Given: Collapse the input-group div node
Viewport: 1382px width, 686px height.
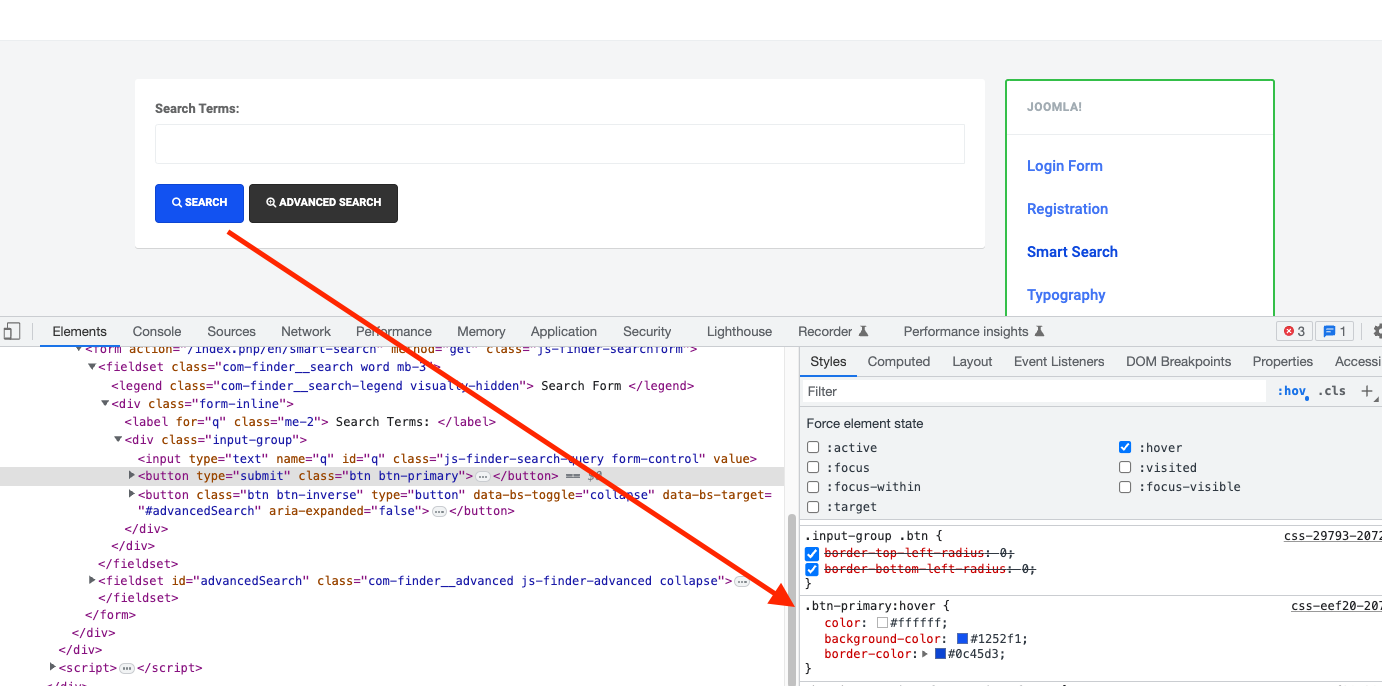Looking at the screenshot, I should [117, 440].
